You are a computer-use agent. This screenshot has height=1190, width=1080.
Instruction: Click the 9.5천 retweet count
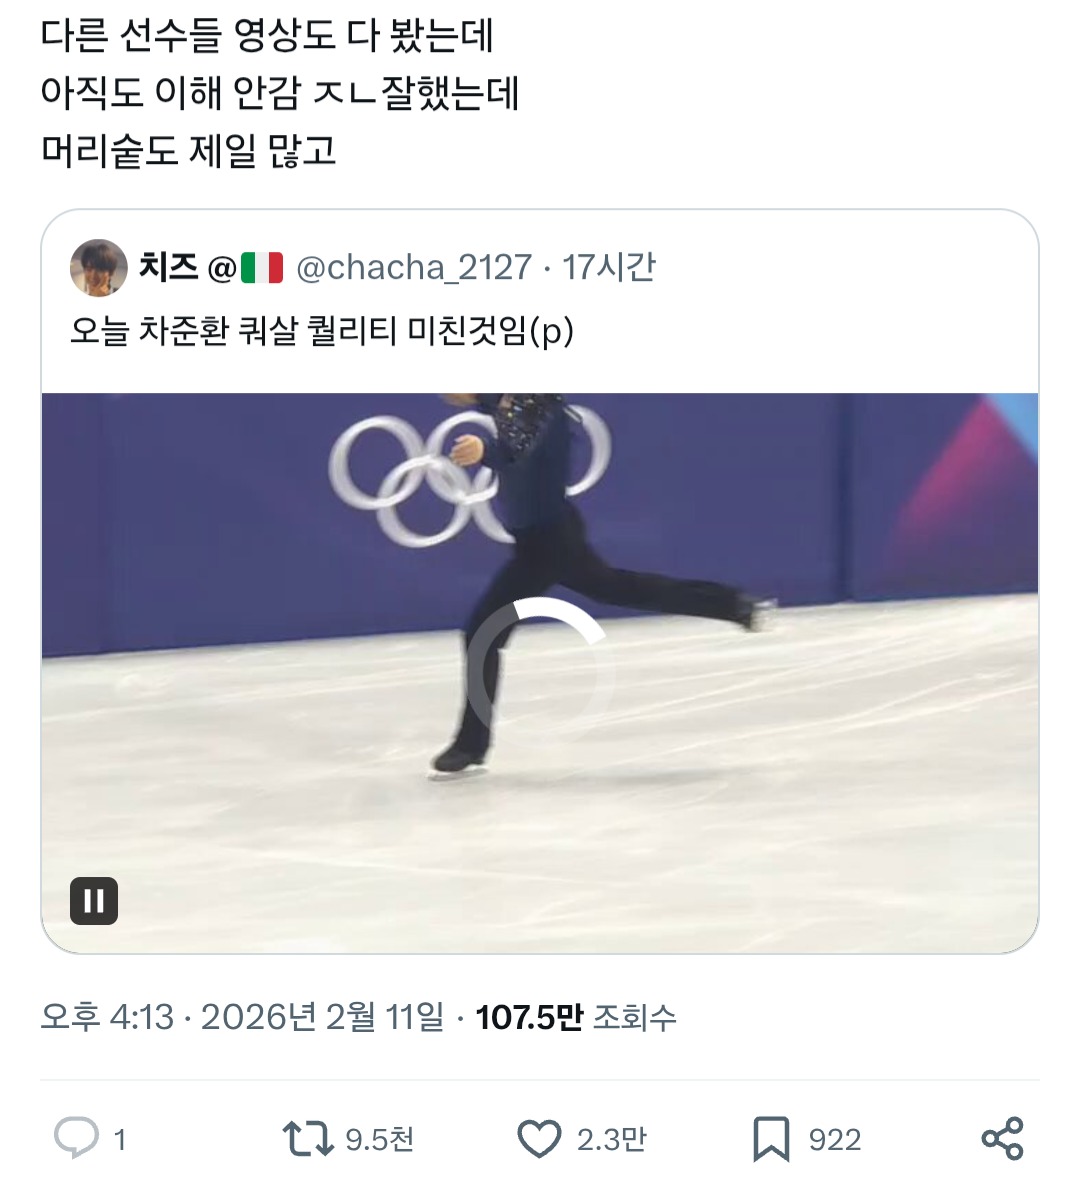click(x=379, y=1140)
